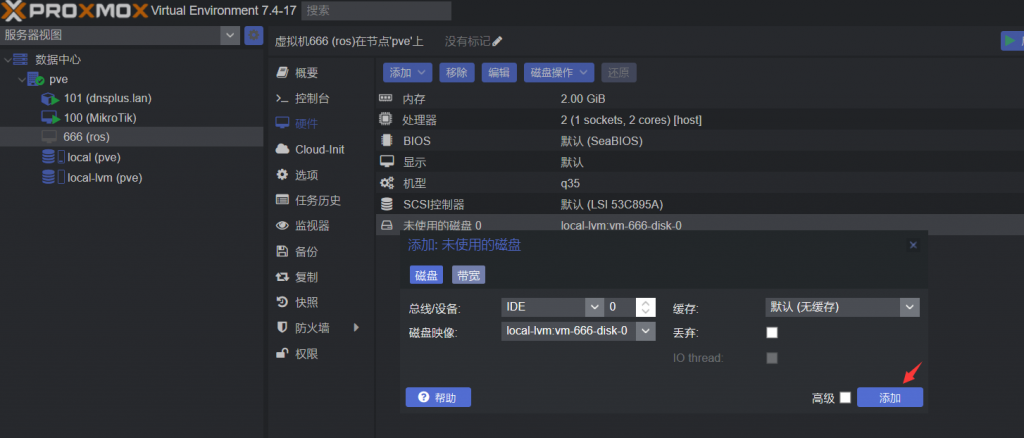Toggle the Advanced (高级) checkbox
The height and width of the screenshot is (438, 1024).
point(845,398)
